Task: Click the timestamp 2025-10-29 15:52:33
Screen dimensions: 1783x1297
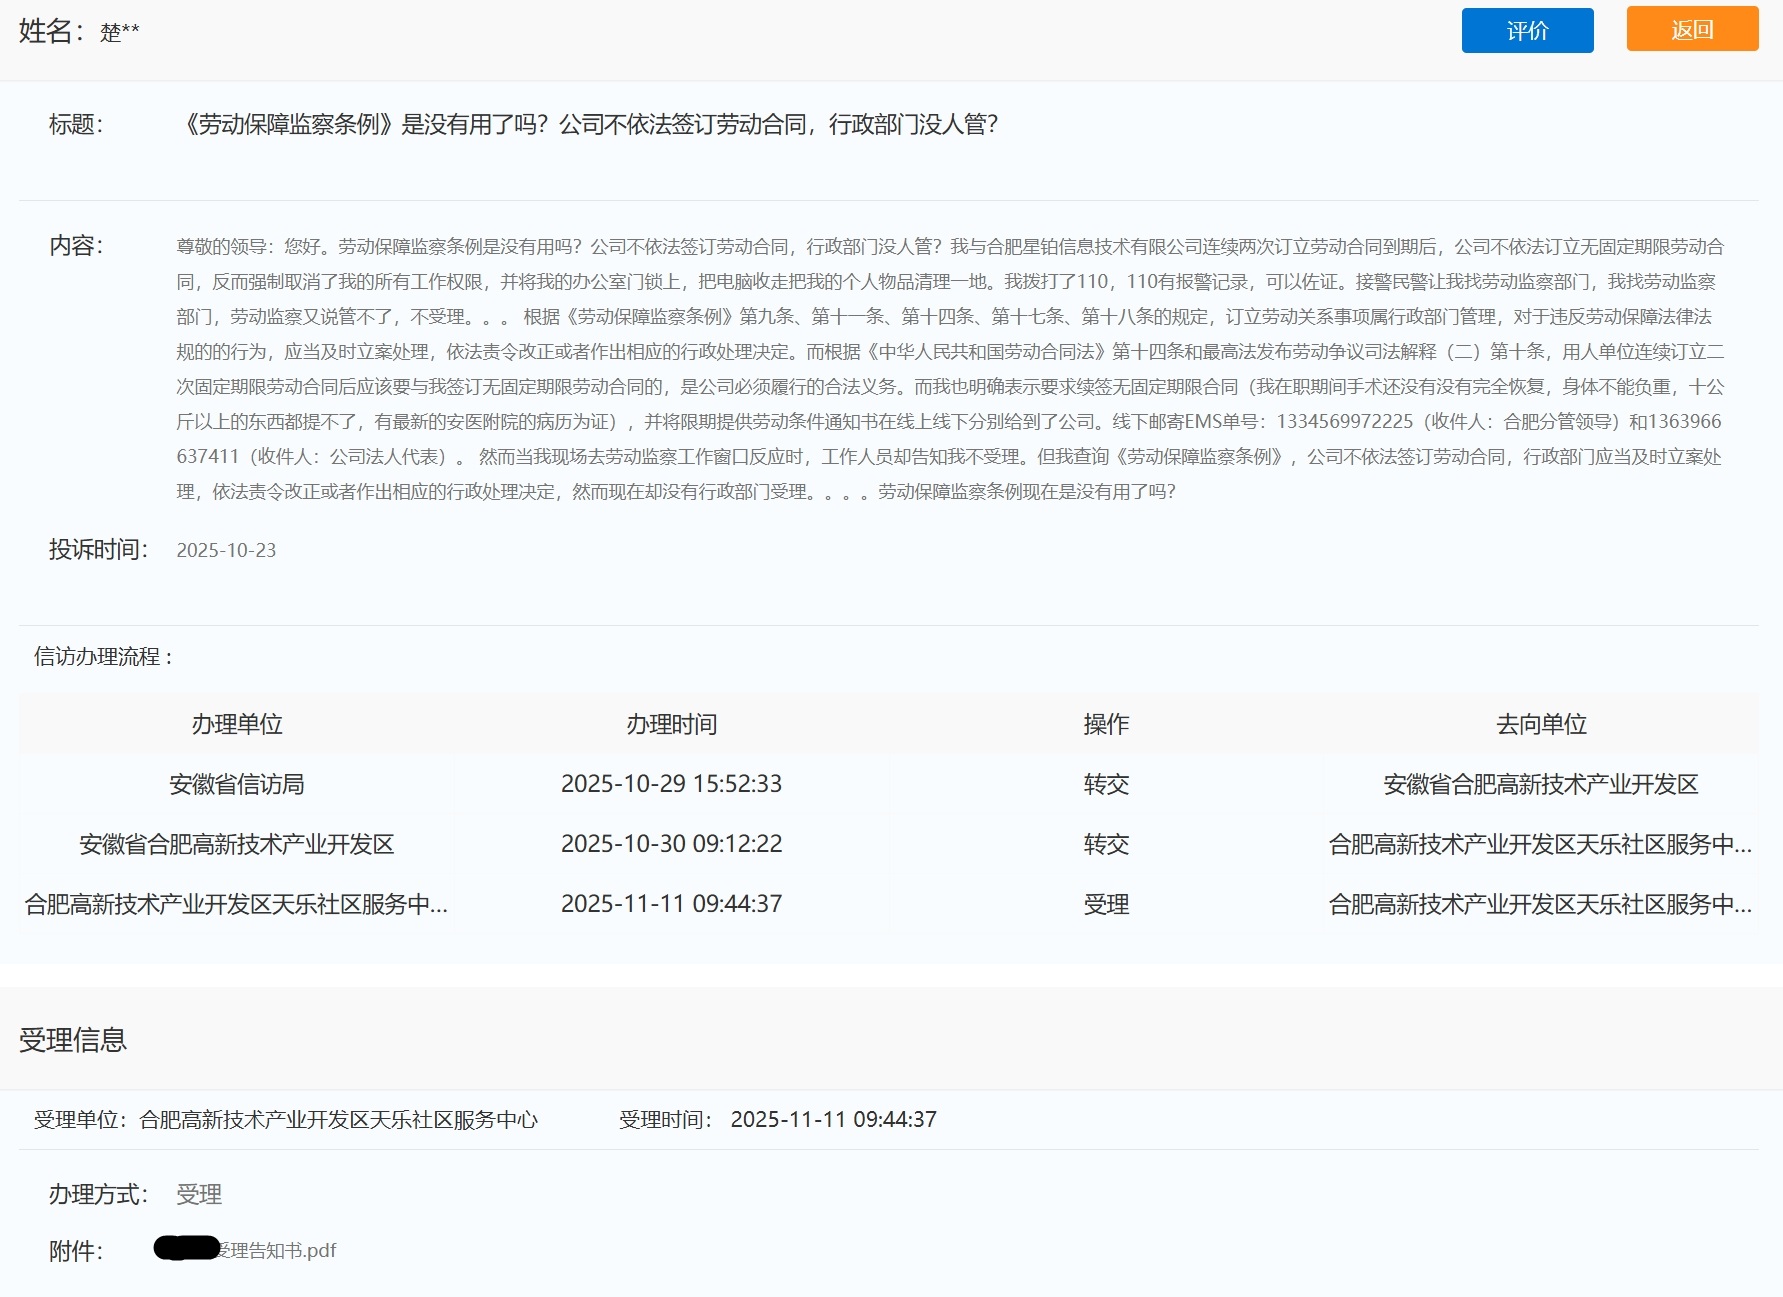Action: [672, 784]
